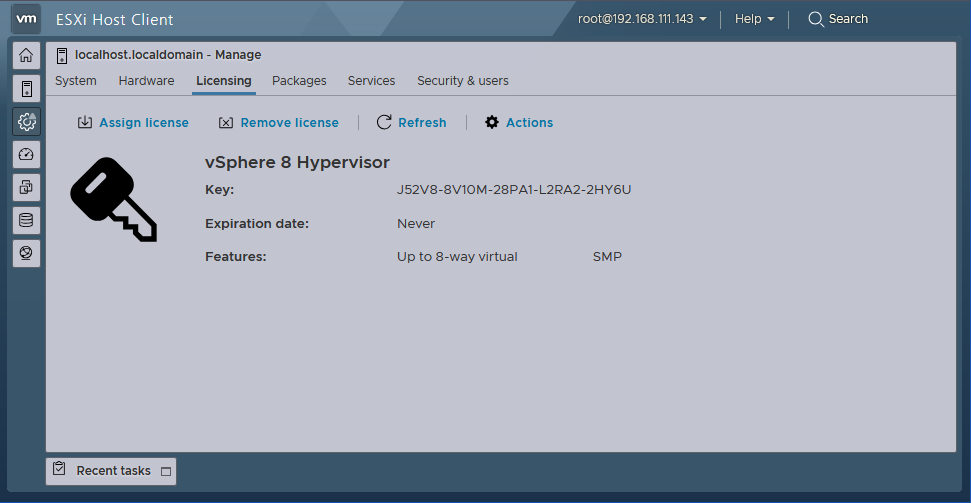Image resolution: width=971 pixels, height=503 pixels.
Task: Open the Help dropdown menu
Action: [754, 19]
